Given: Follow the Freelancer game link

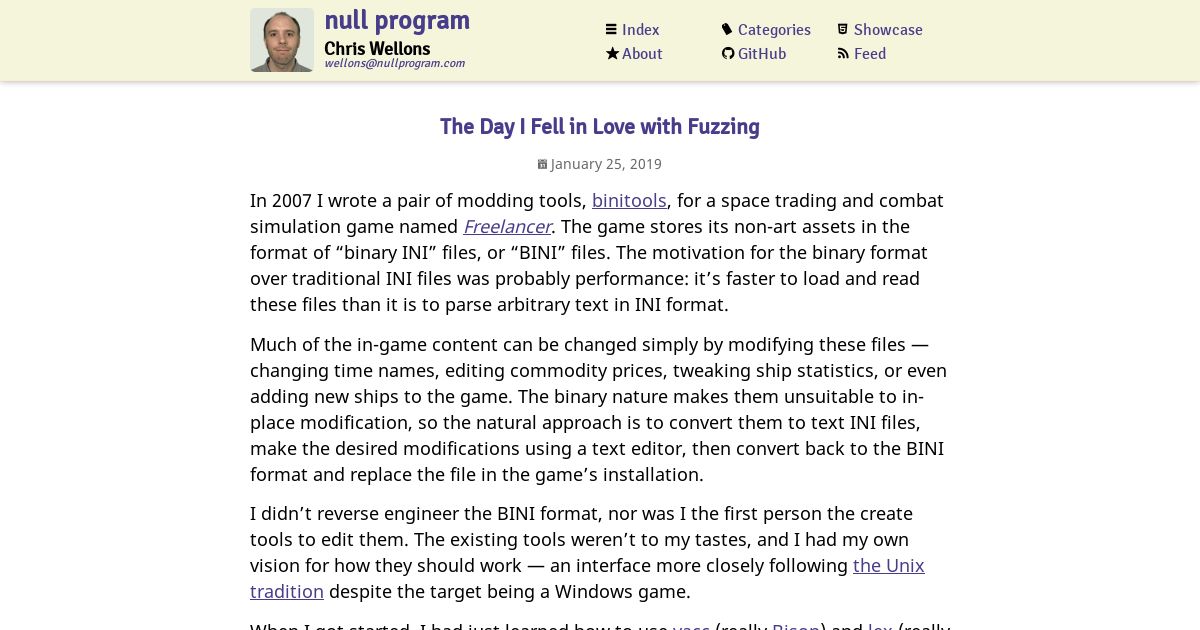Looking at the screenshot, I should [507, 227].
